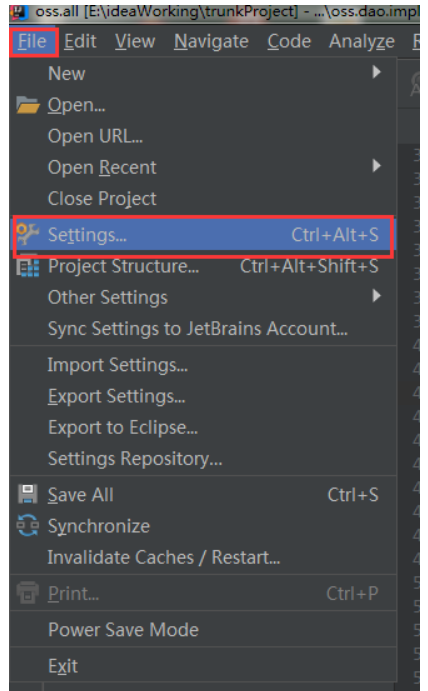Click the IntelliJ icon in title bar

18,11
